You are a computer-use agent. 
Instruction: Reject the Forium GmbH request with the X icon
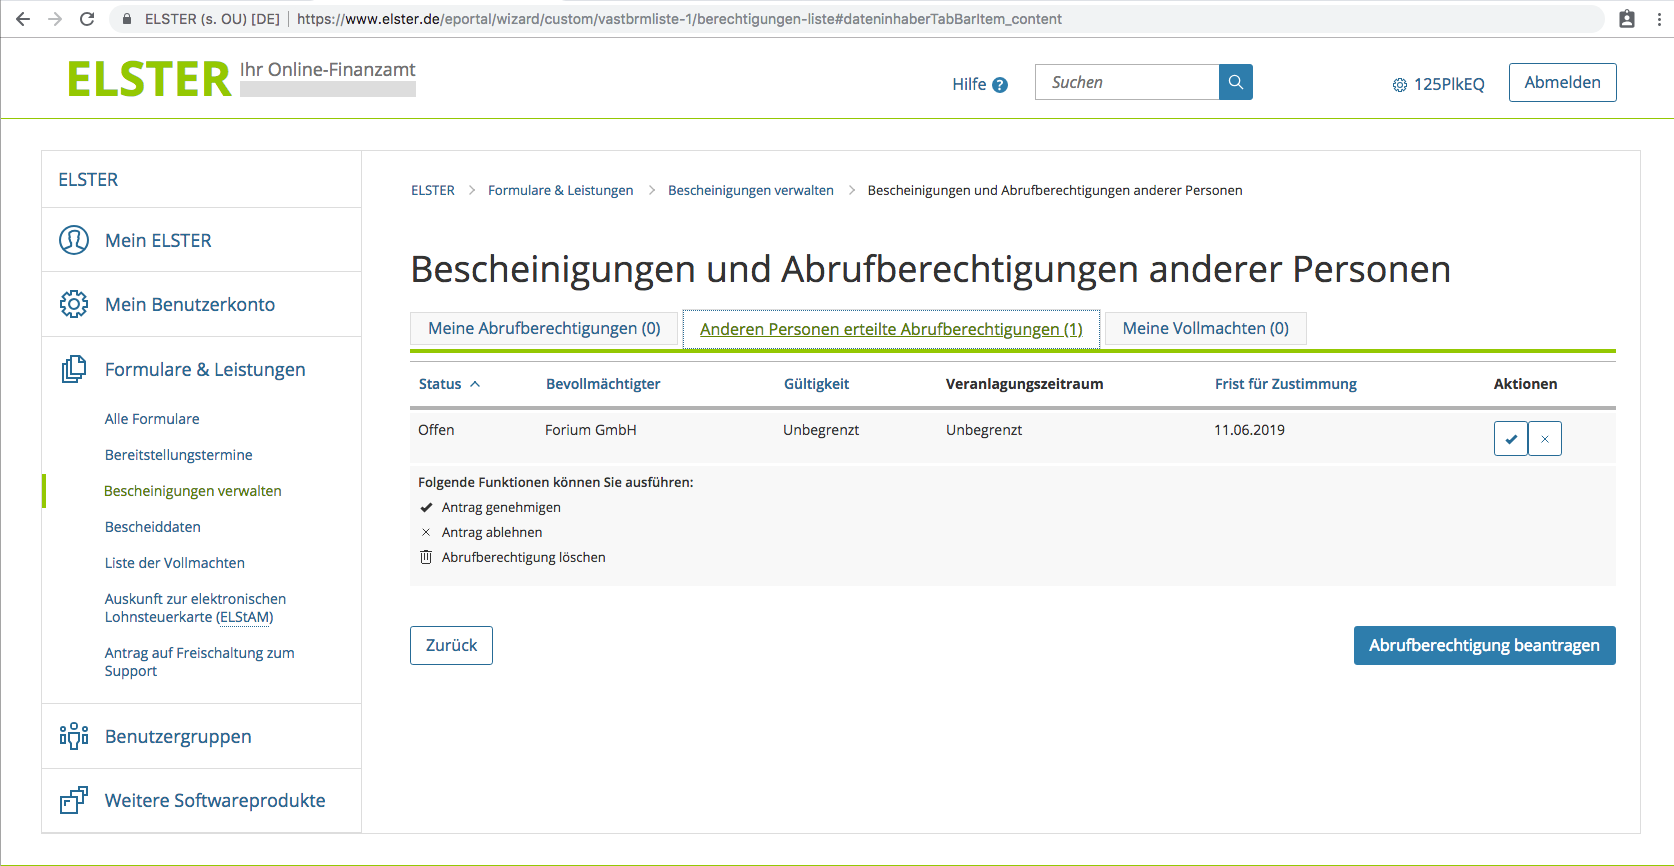click(1545, 438)
